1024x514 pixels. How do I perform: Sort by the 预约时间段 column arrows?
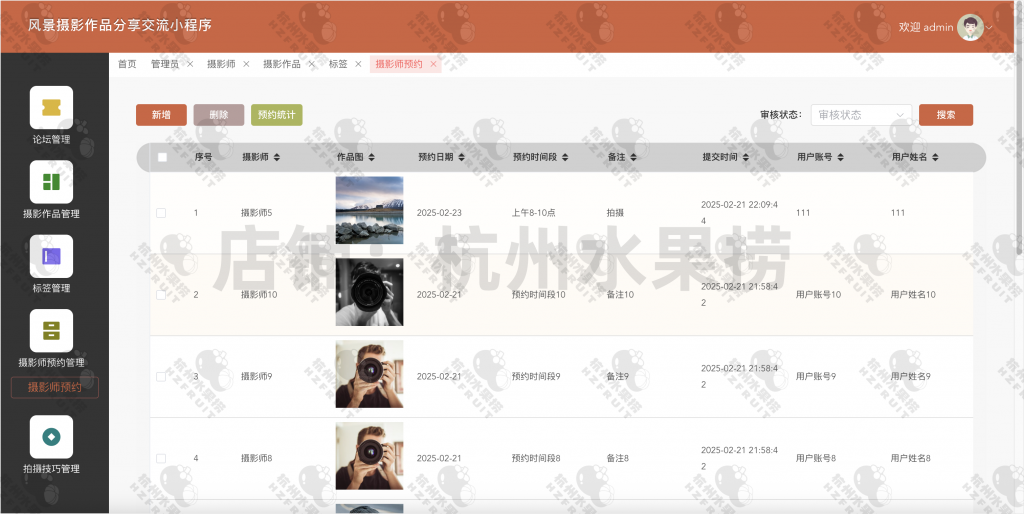[x=565, y=157]
